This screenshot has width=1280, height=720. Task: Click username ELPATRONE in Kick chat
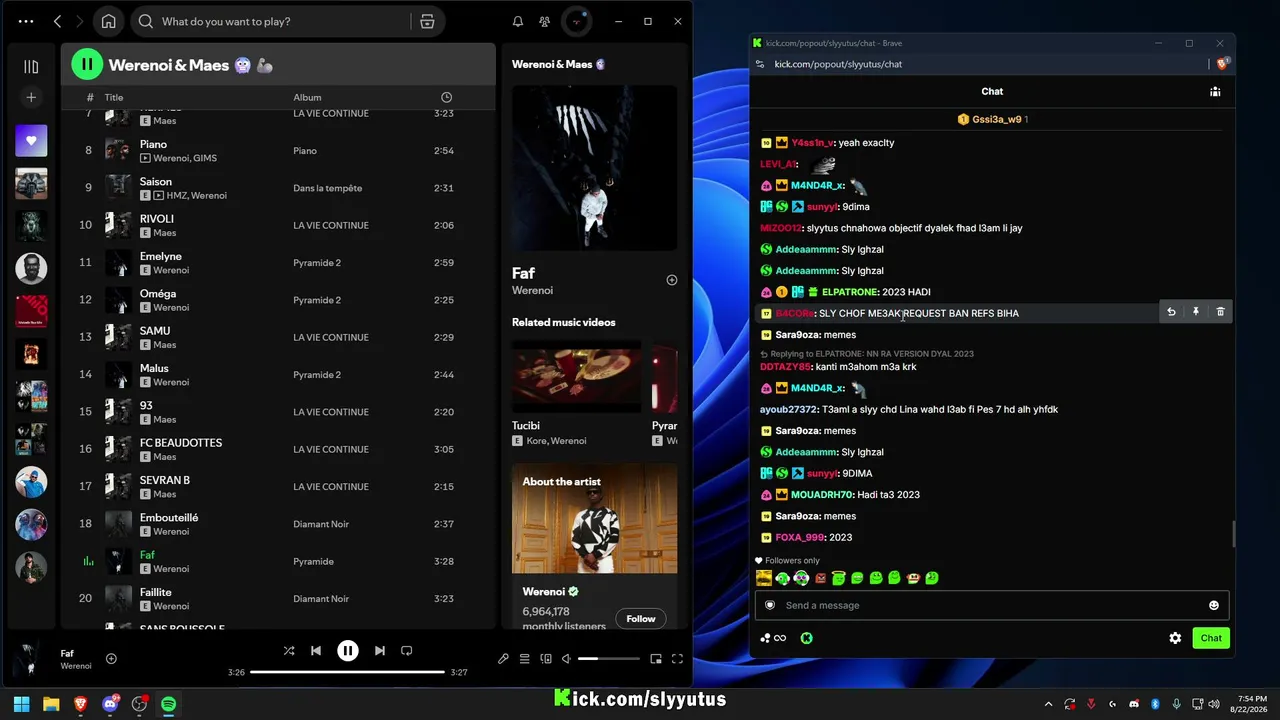[x=849, y=292]
